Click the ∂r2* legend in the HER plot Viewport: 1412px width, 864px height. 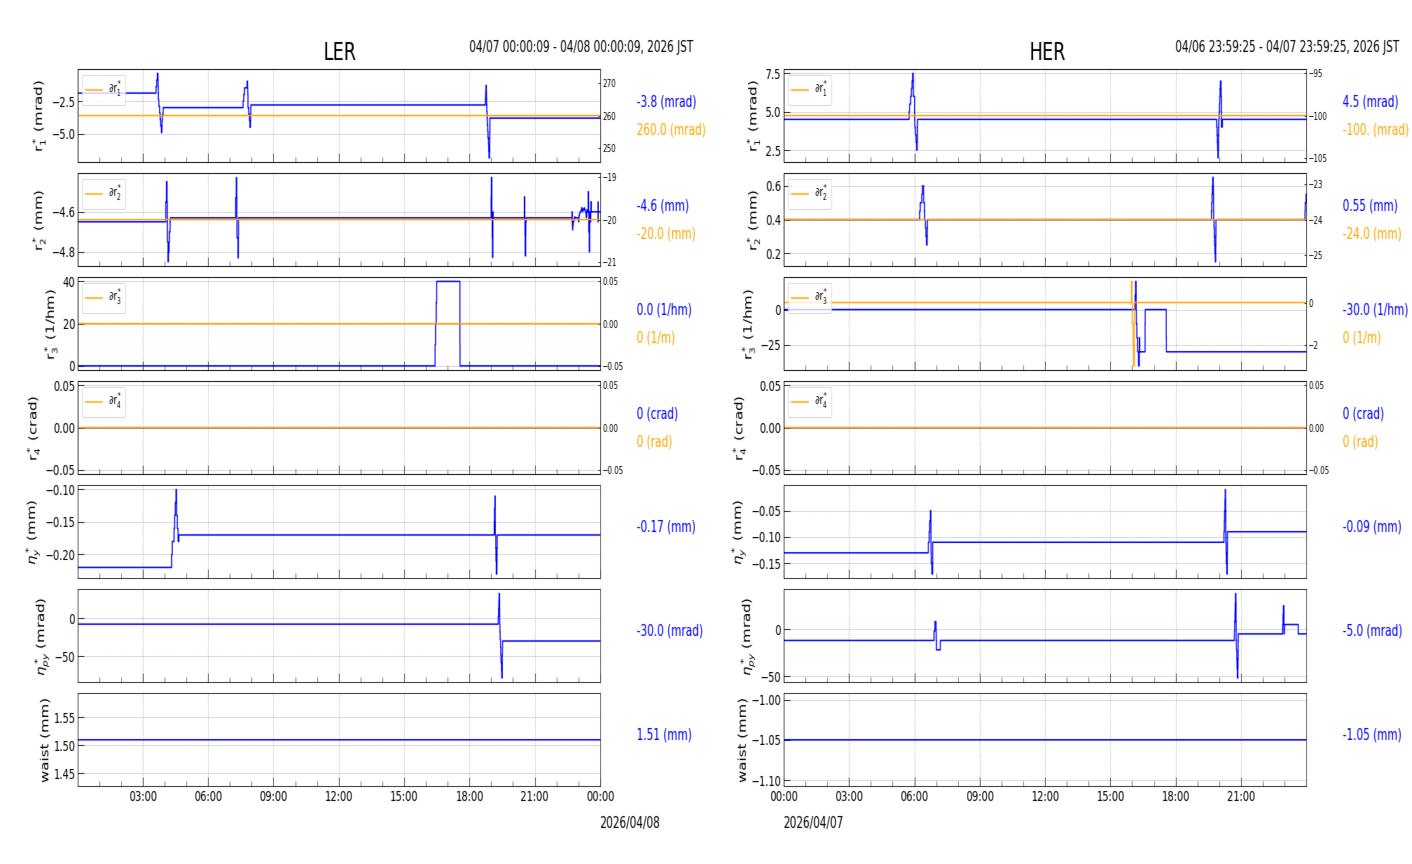[x=809, y=194]
